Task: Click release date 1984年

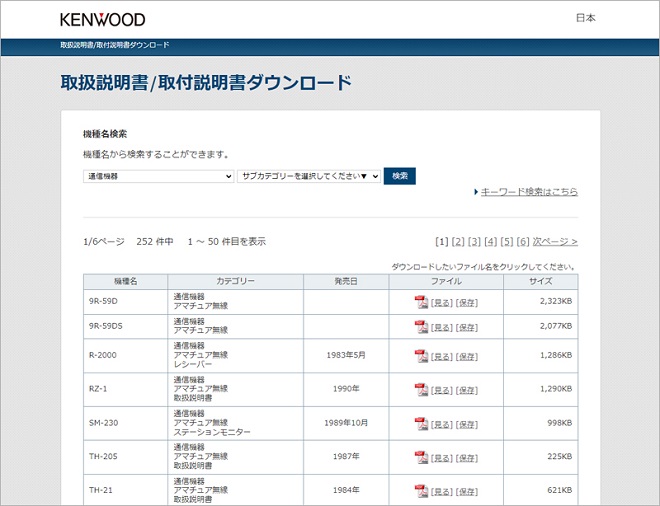Action: pyautogui.click(x=346, y=490)
